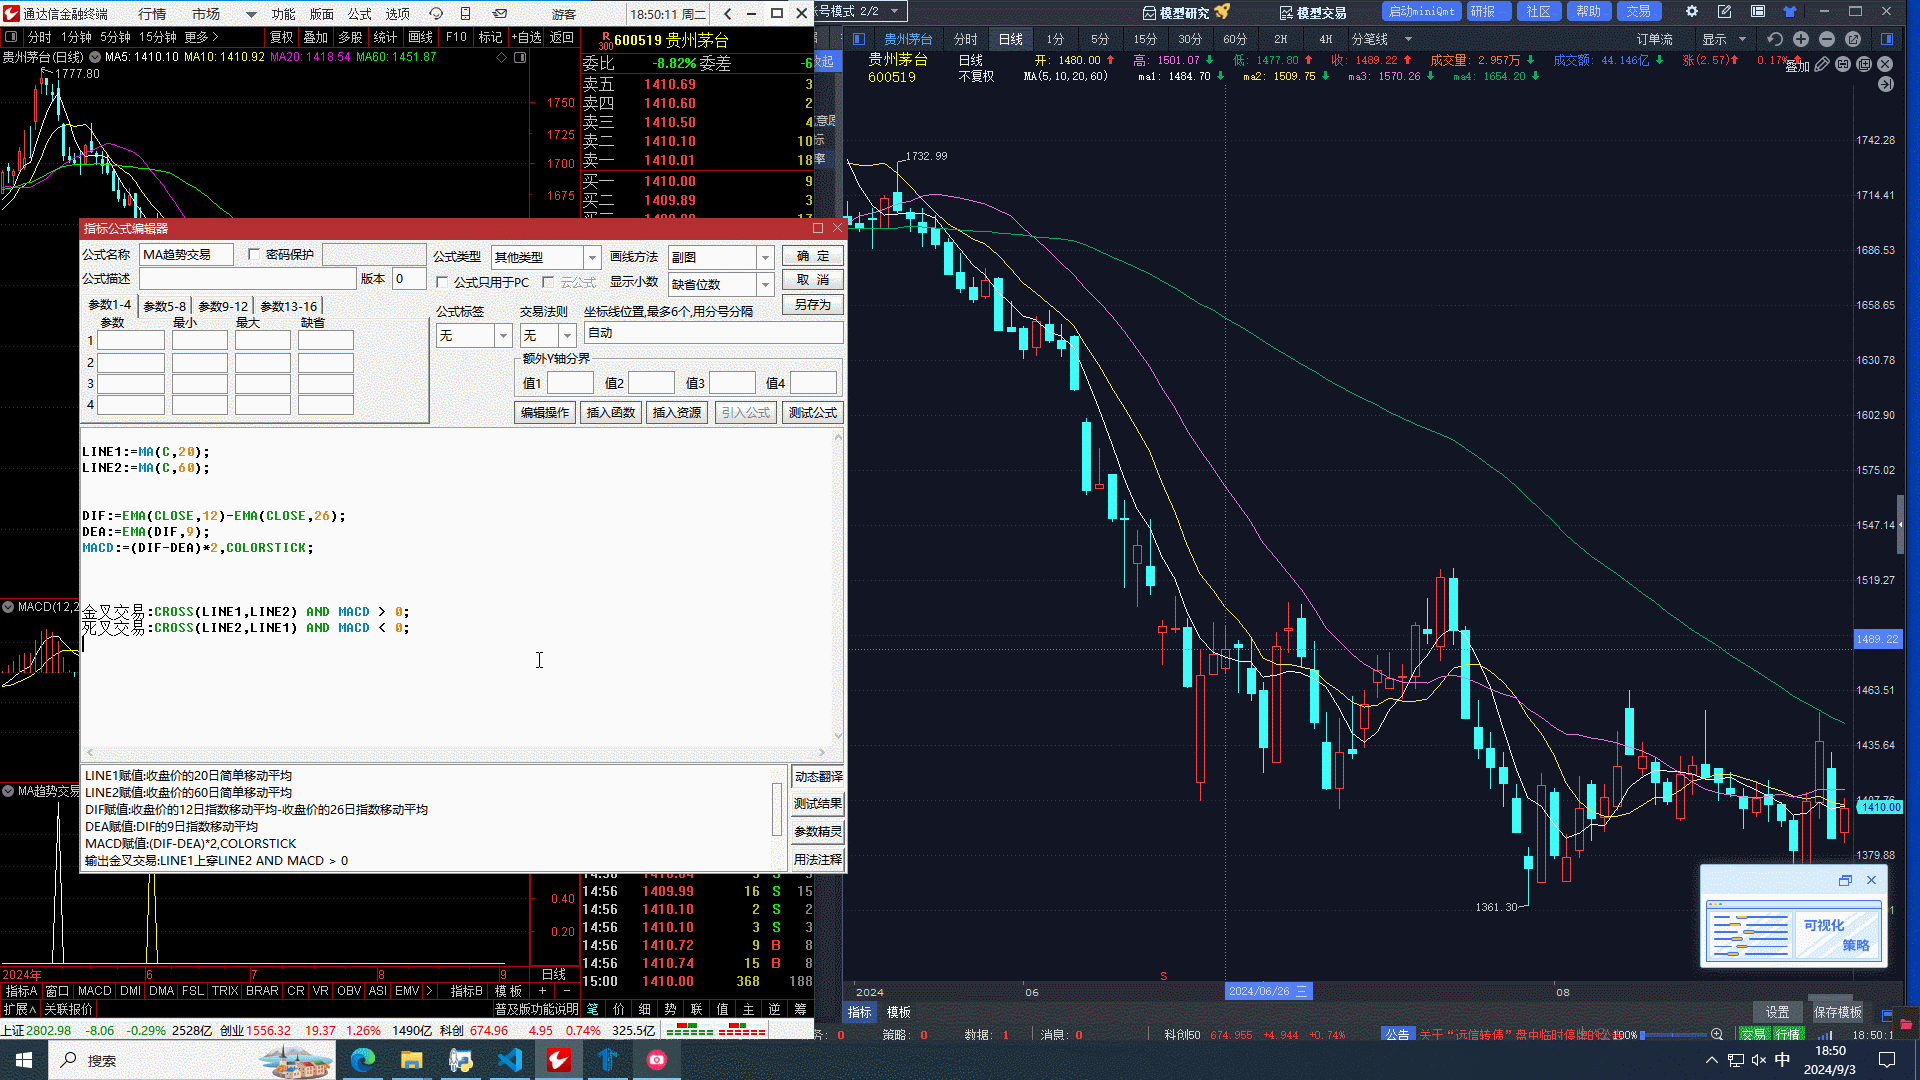
Task: Toggle left side panel icon in QMT toolbar
Action: click(858, 39)
